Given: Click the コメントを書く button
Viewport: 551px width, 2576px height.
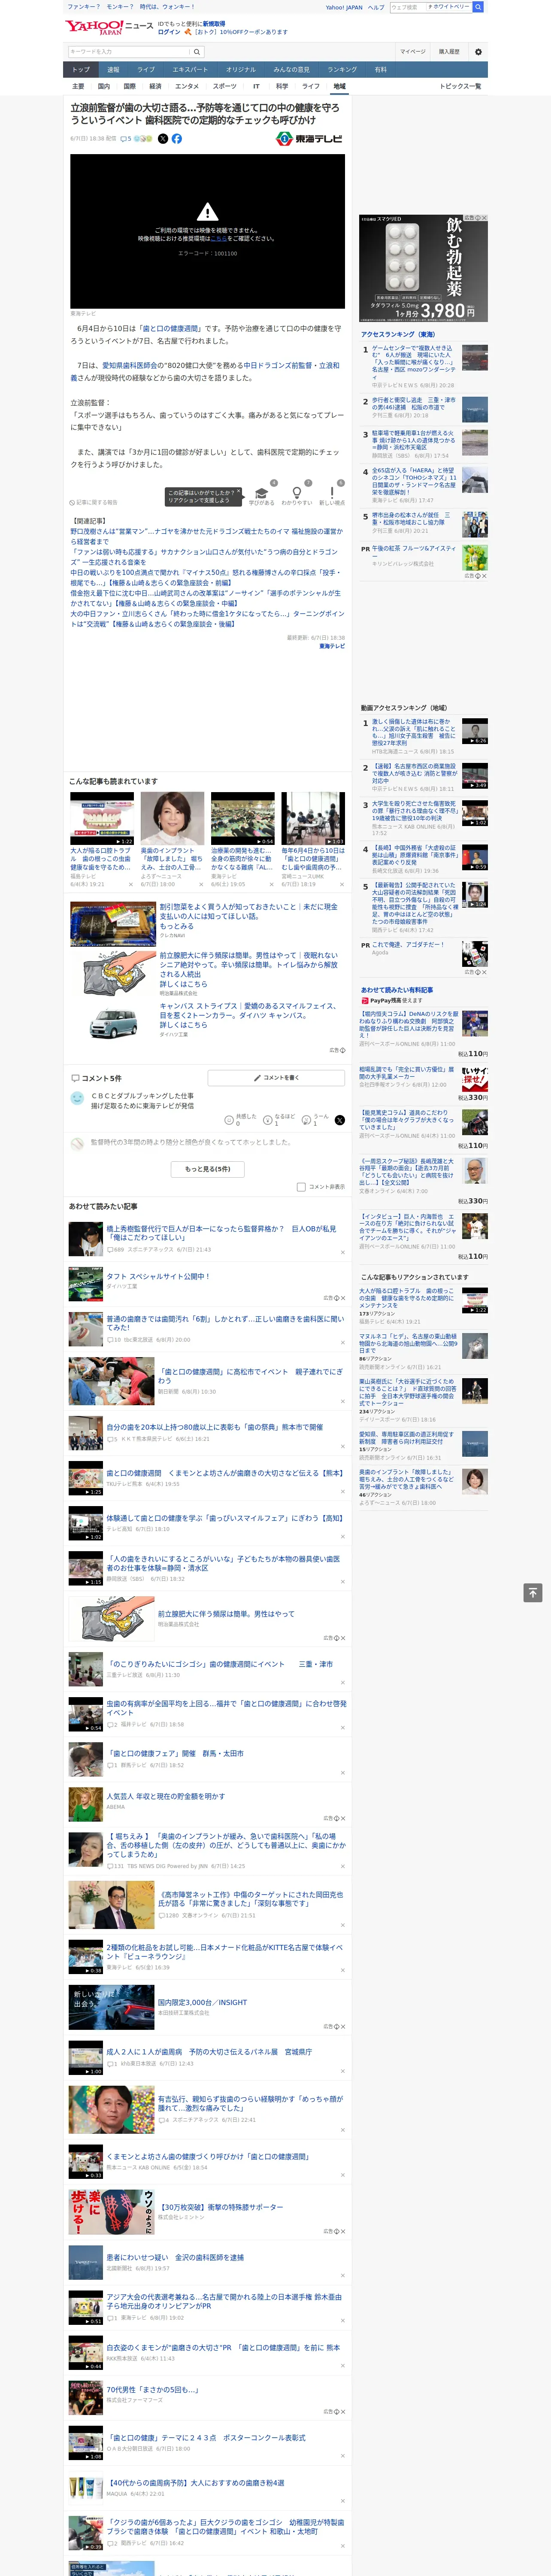Looking at the screenshot, I should click(276, 1078).
